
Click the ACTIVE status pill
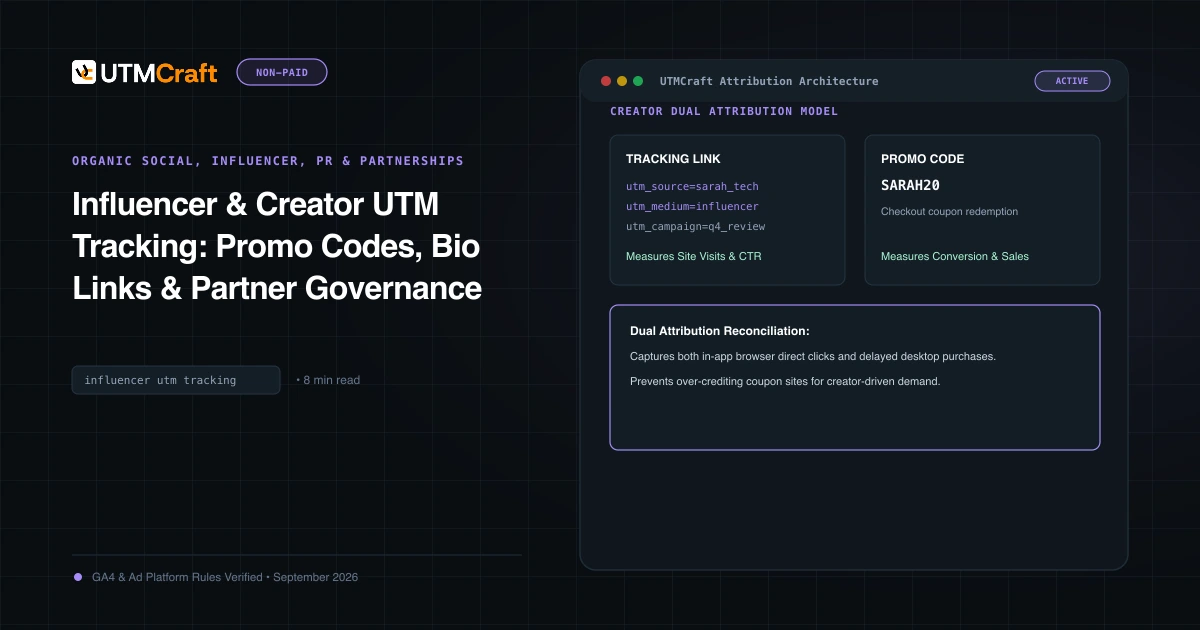(1072, 81)
